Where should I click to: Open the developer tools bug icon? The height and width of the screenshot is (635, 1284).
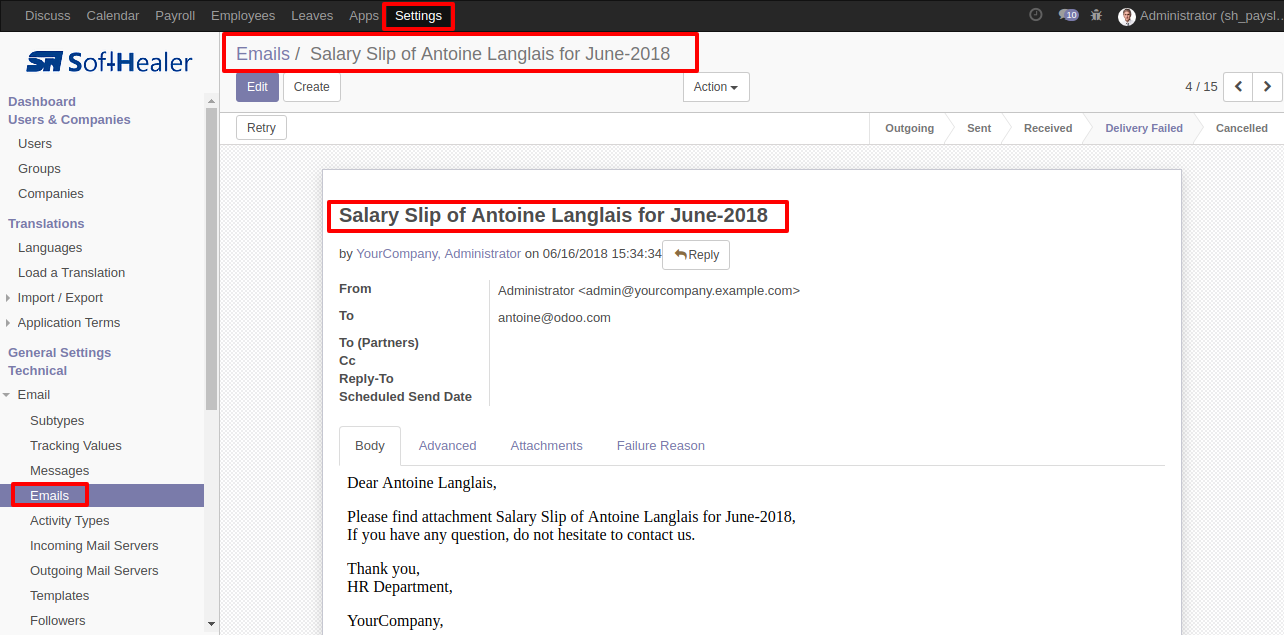[1097, 15]
